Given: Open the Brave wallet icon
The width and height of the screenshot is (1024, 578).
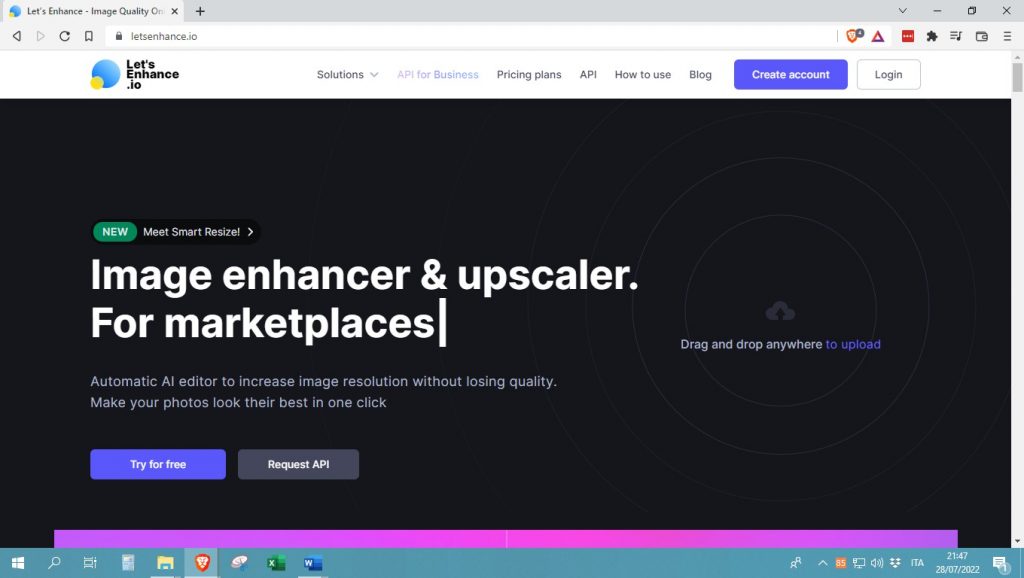Looking at the screenshot, I should coord(981,36).
